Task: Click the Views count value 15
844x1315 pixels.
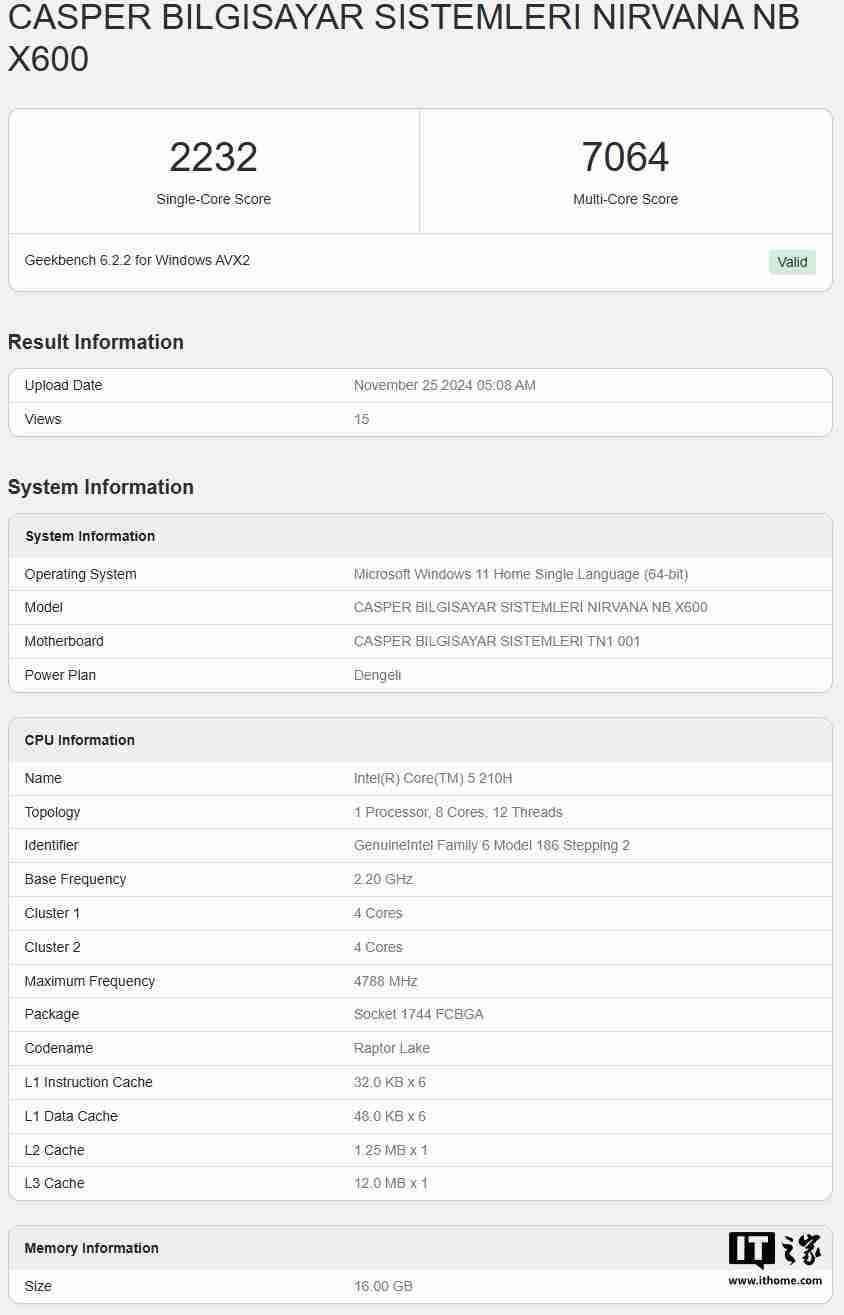Action: pyautogui.click(x=361, y=419)
